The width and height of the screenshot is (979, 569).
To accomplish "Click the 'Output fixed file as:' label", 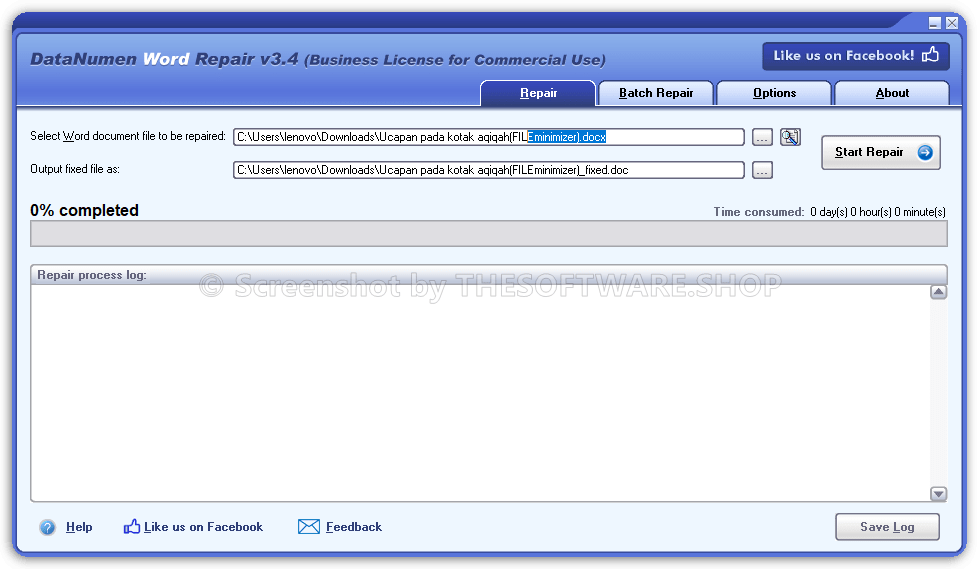I will (x=75, y=169).
